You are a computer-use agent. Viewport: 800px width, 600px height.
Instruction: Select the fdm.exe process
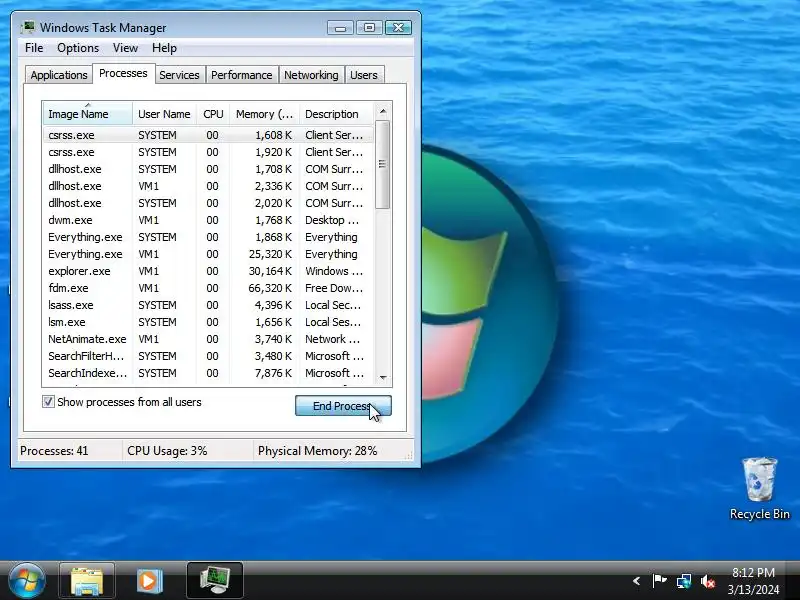tap(208, 288)
